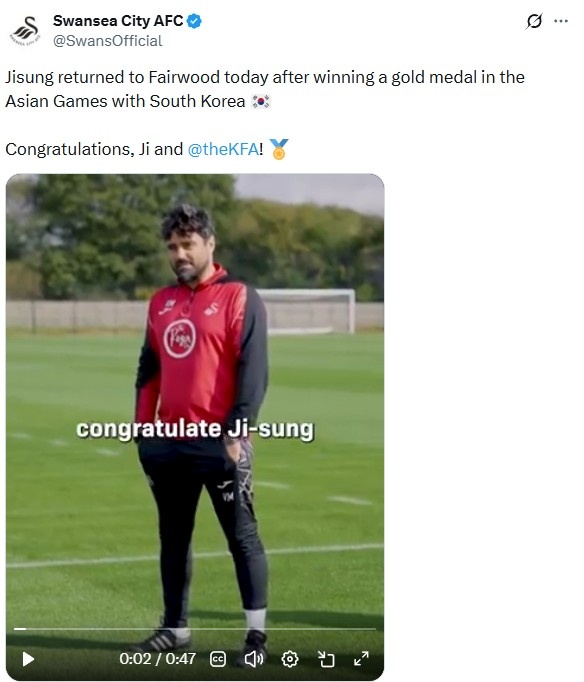This screenshot has width=584, height=682.
Task: Click the Swansea City AFC account name
Action: 118,20
